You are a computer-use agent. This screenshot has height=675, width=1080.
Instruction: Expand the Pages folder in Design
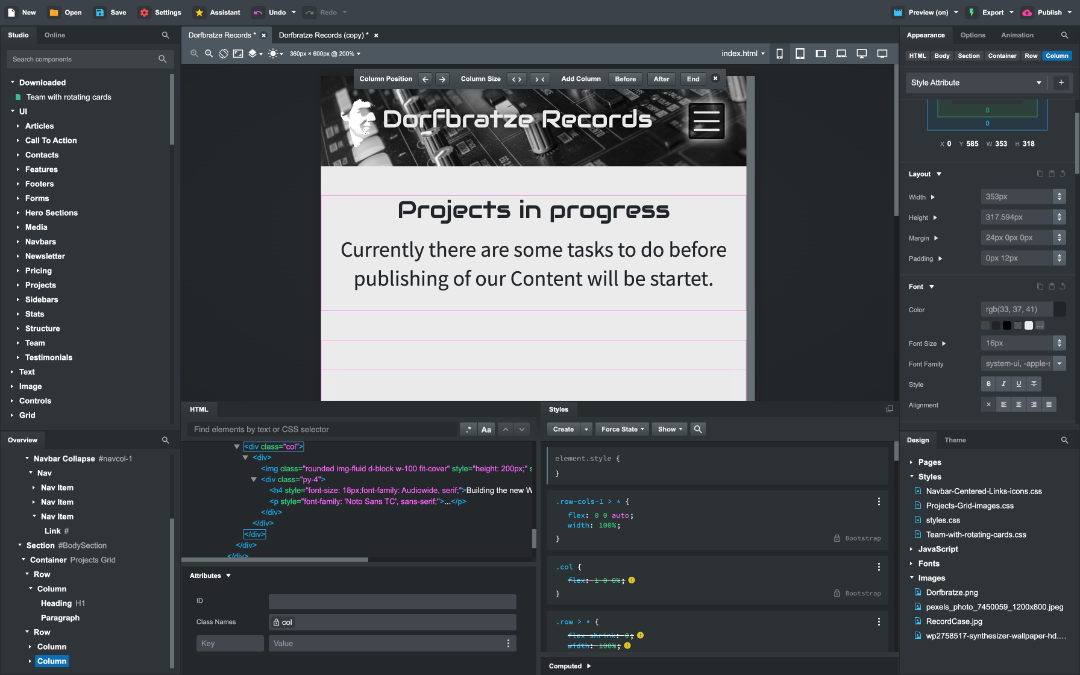pos(912,463)
